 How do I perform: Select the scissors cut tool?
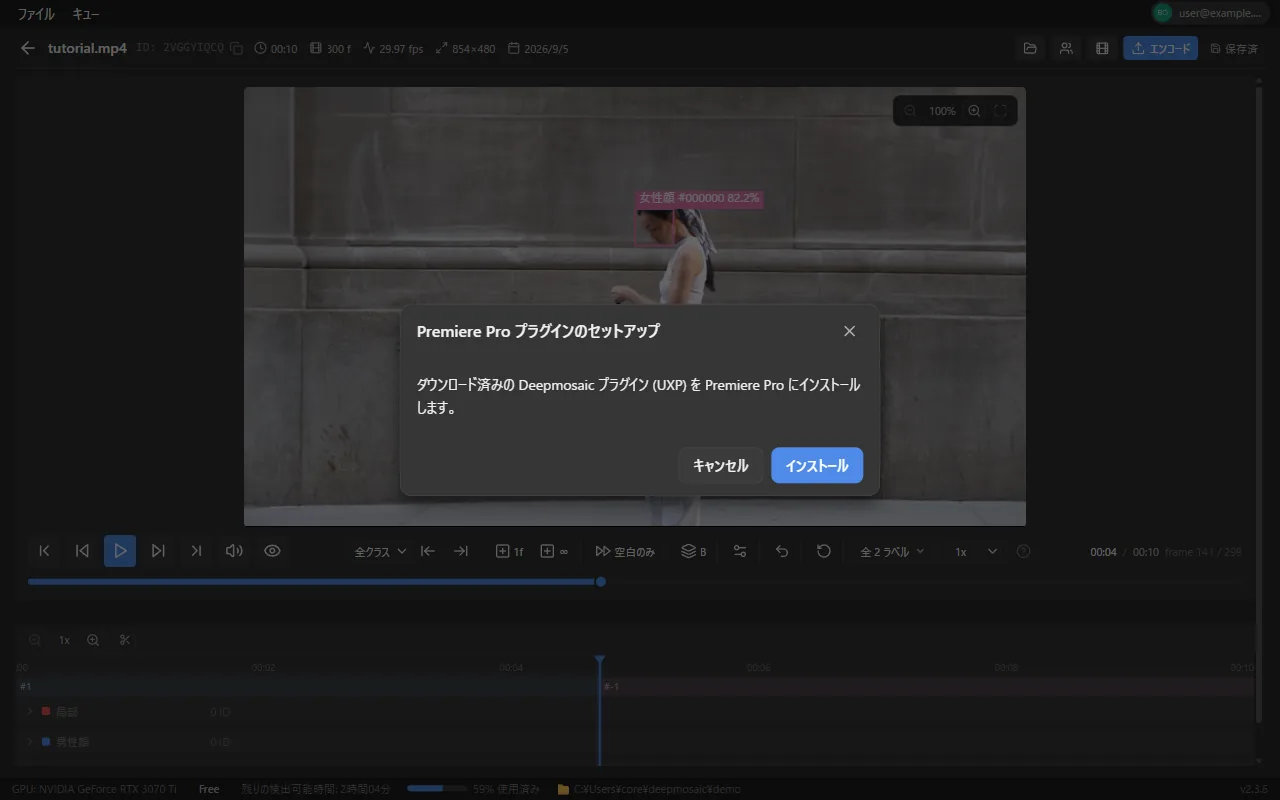125,640
